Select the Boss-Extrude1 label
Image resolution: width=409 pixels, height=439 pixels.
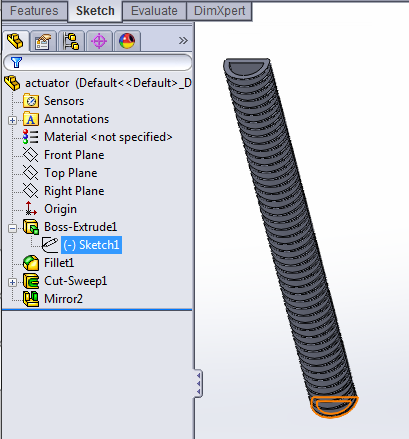click(x=80, y=227)
